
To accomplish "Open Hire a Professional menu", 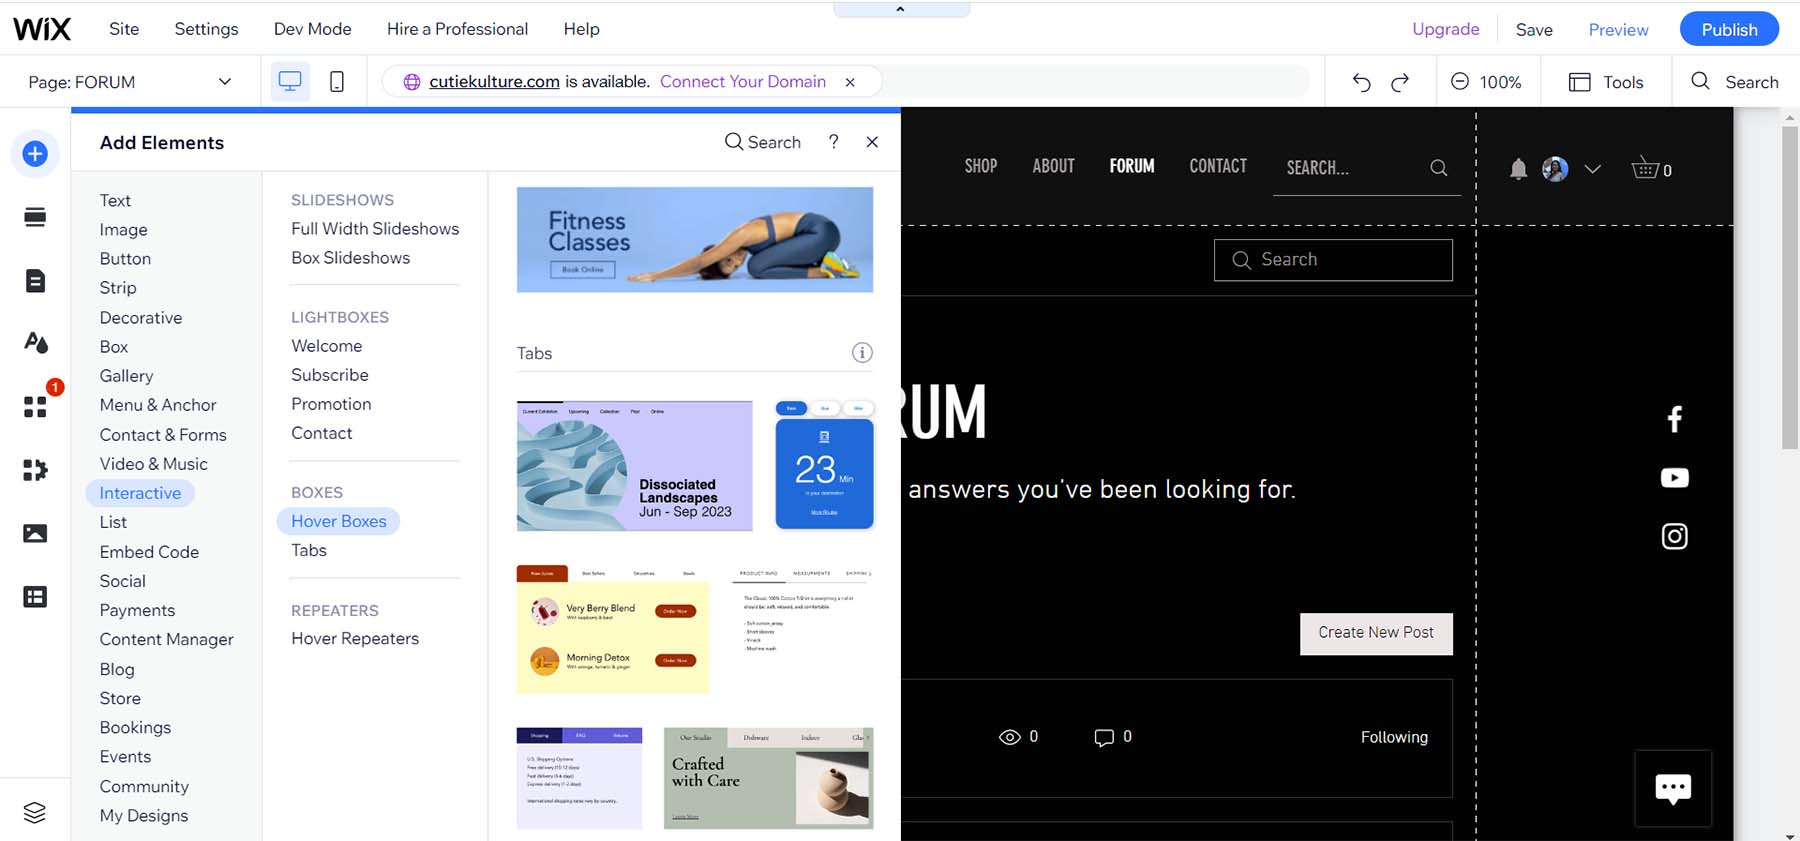I will [x=457, y=29].
